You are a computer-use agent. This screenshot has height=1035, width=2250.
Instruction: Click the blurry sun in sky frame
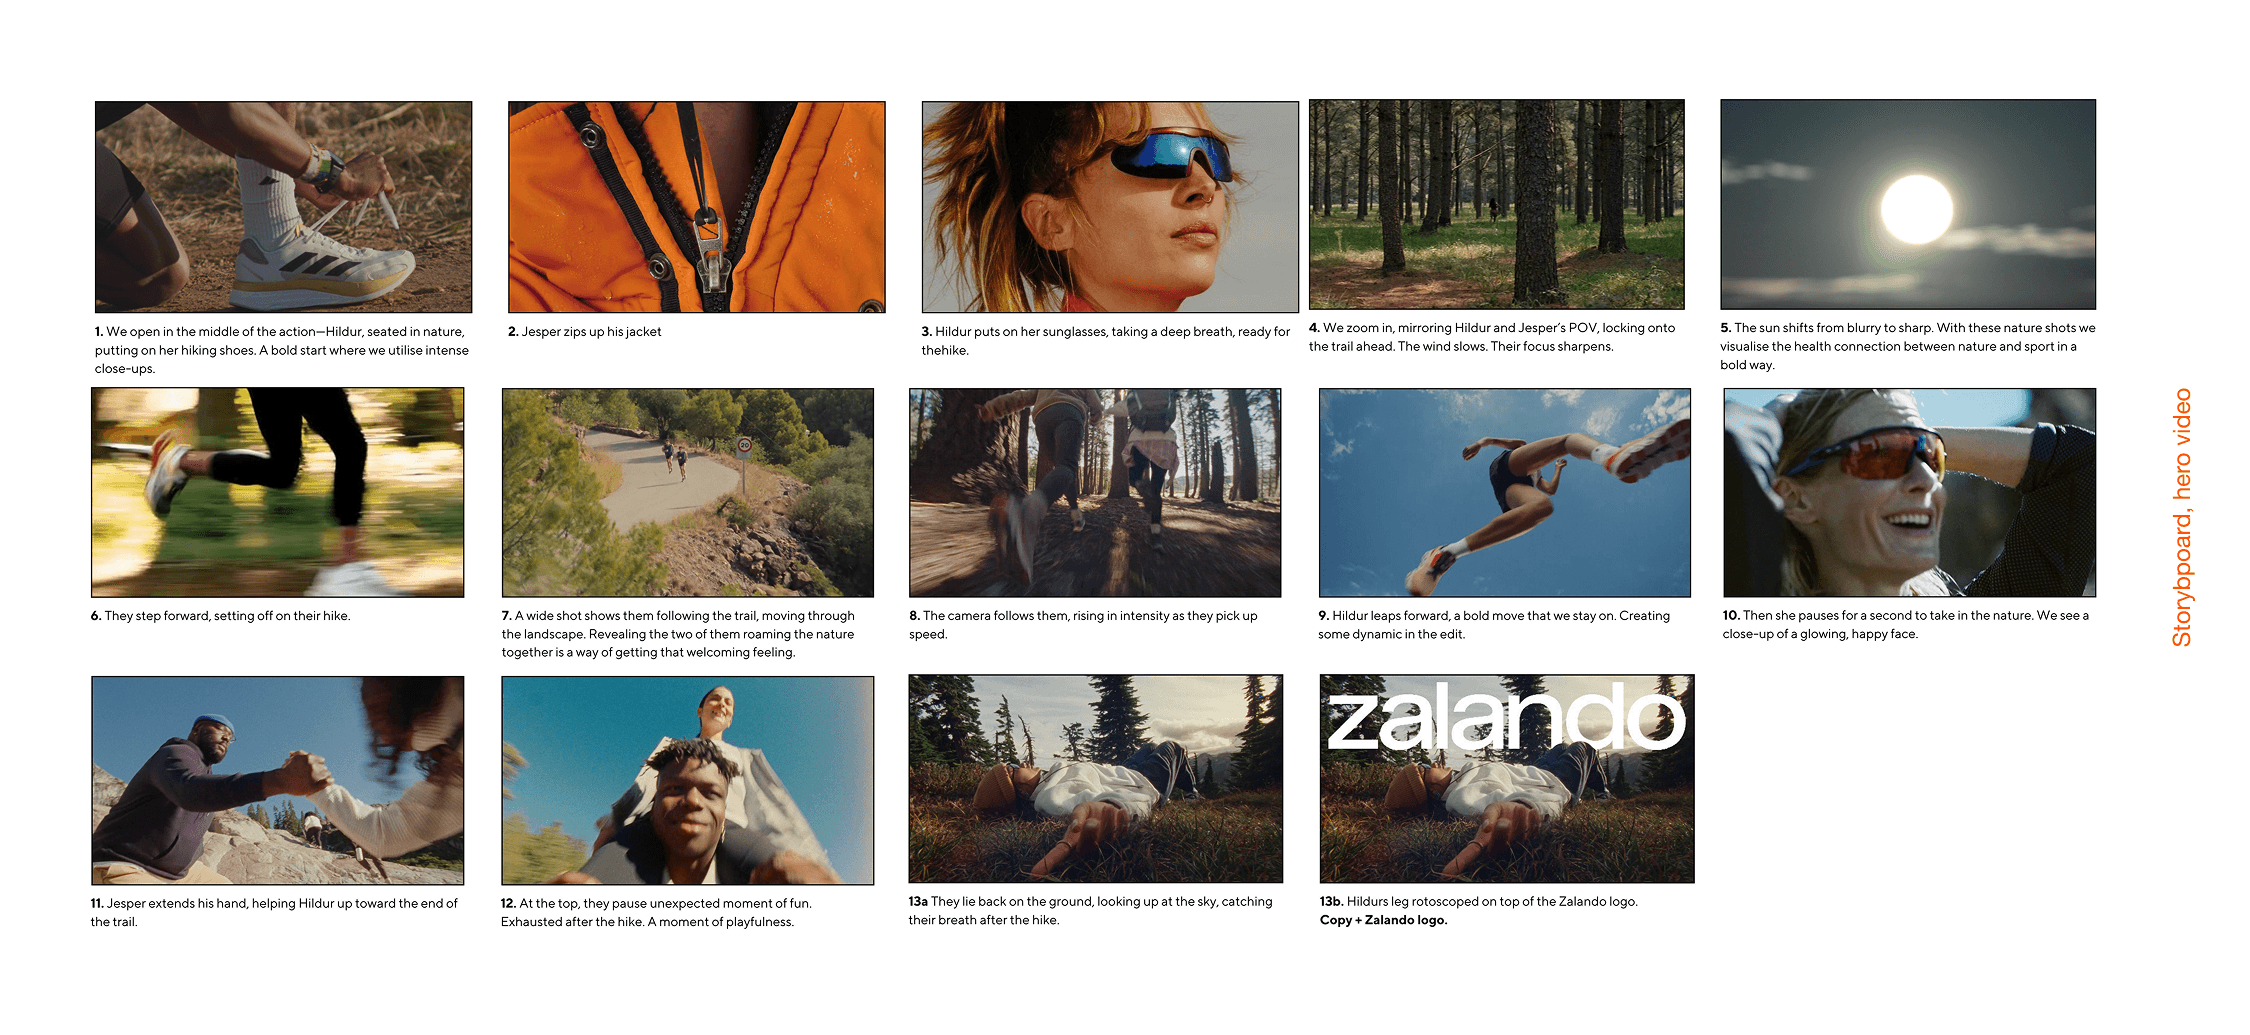pyautogui.click(x=1908, y=204)
